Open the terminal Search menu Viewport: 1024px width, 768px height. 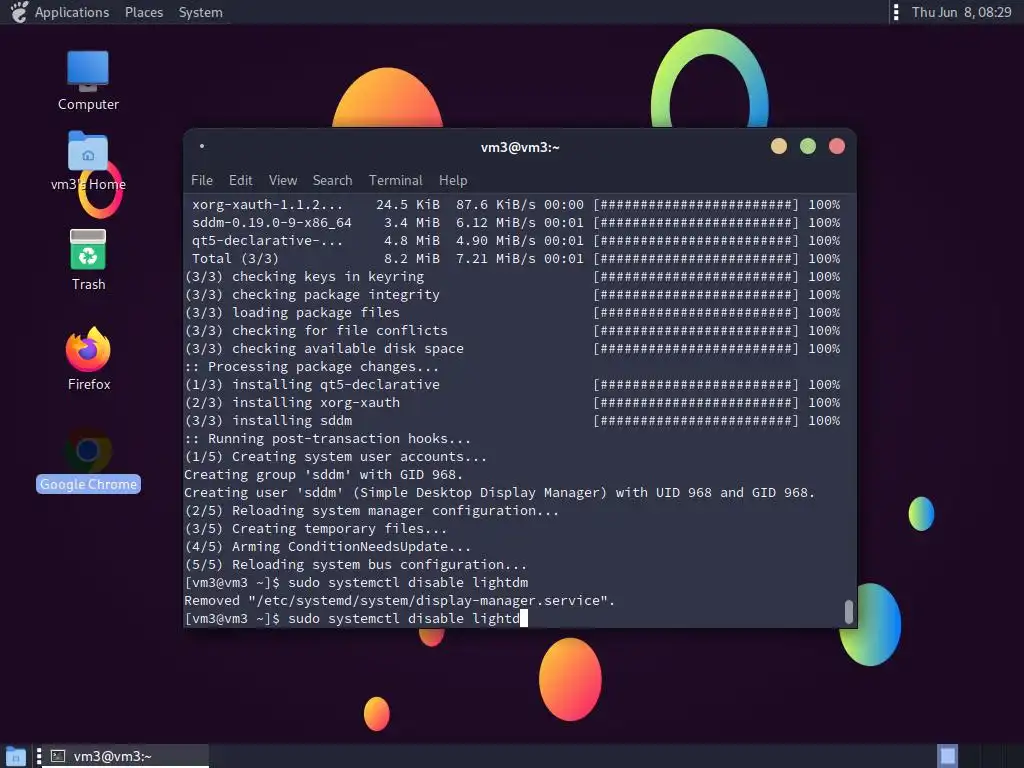[332, 180]
